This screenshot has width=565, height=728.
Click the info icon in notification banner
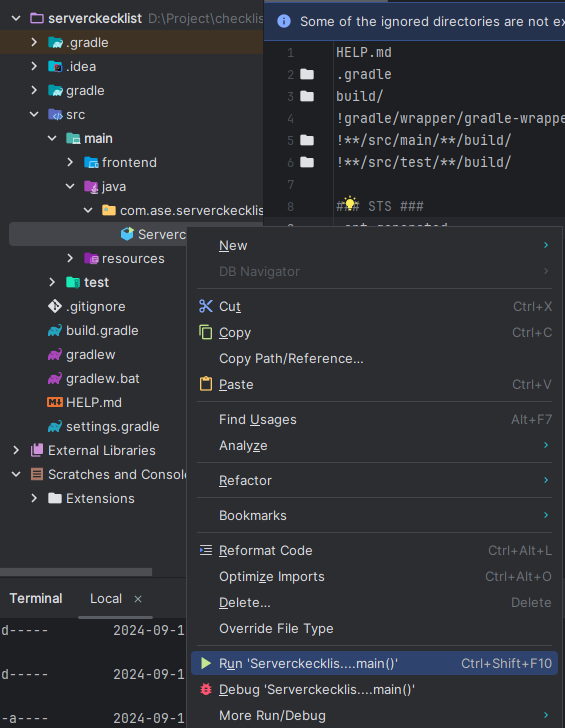click(x=284, y=21)
